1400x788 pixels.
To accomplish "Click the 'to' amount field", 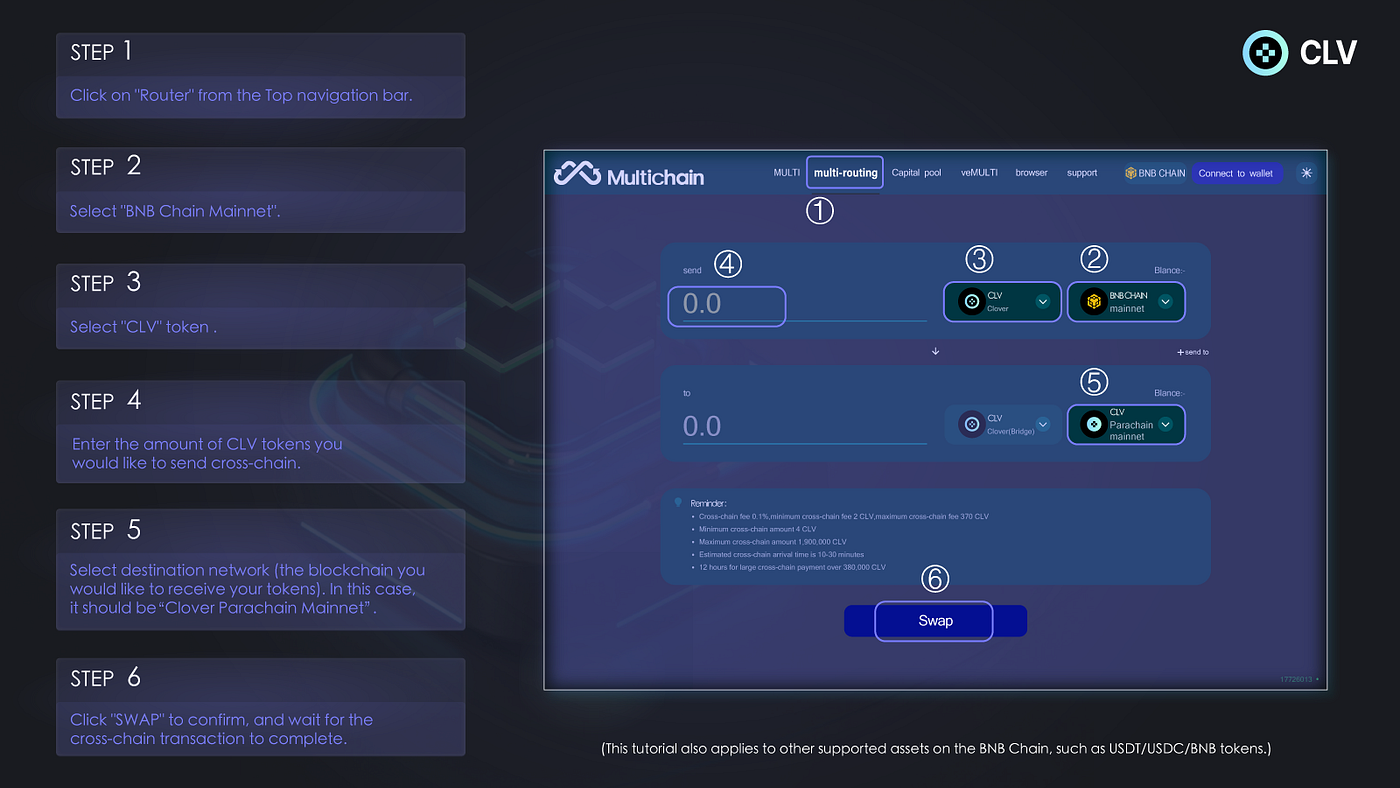I will pos(804,427).
